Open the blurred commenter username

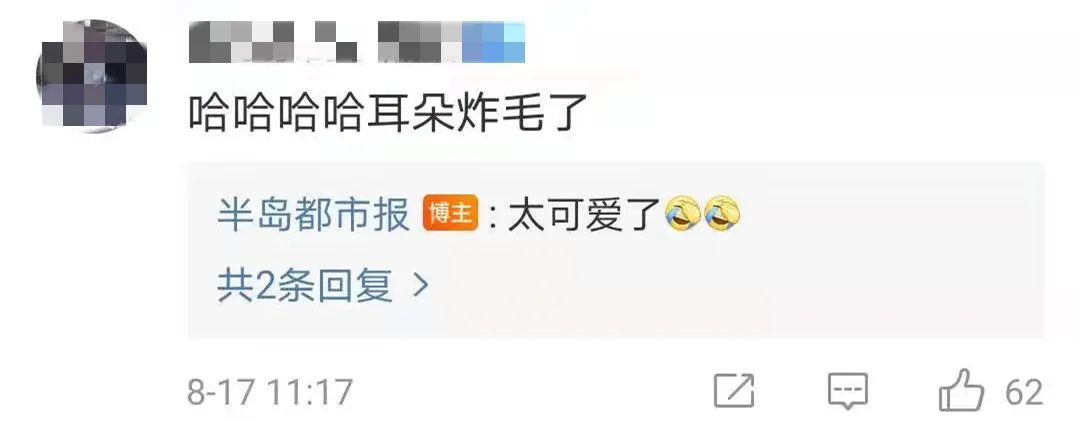pos(357,42)
